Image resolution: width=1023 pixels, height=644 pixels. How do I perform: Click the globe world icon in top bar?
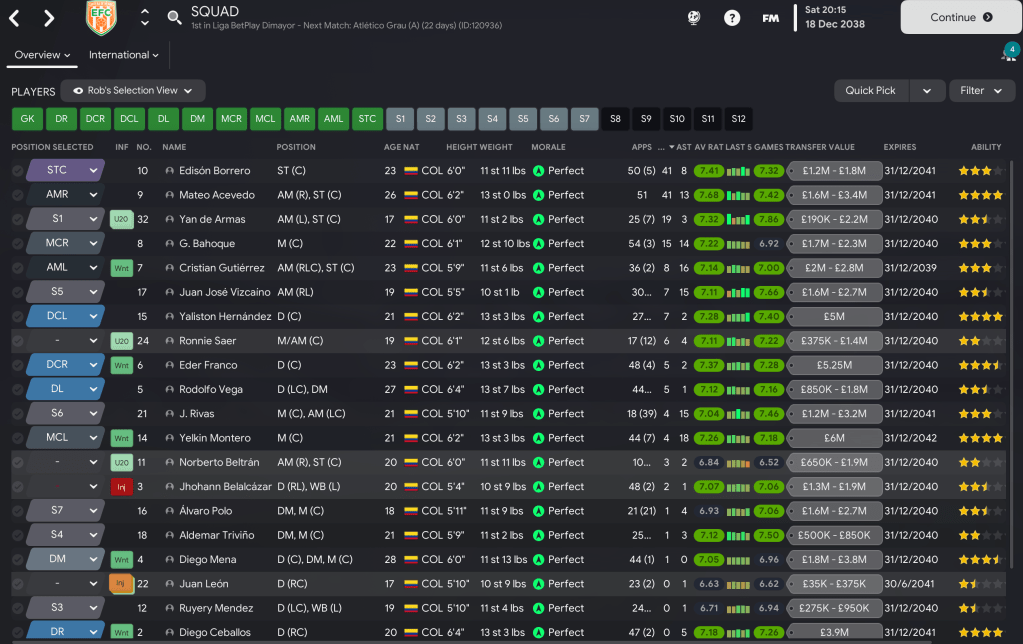point(694,17)
